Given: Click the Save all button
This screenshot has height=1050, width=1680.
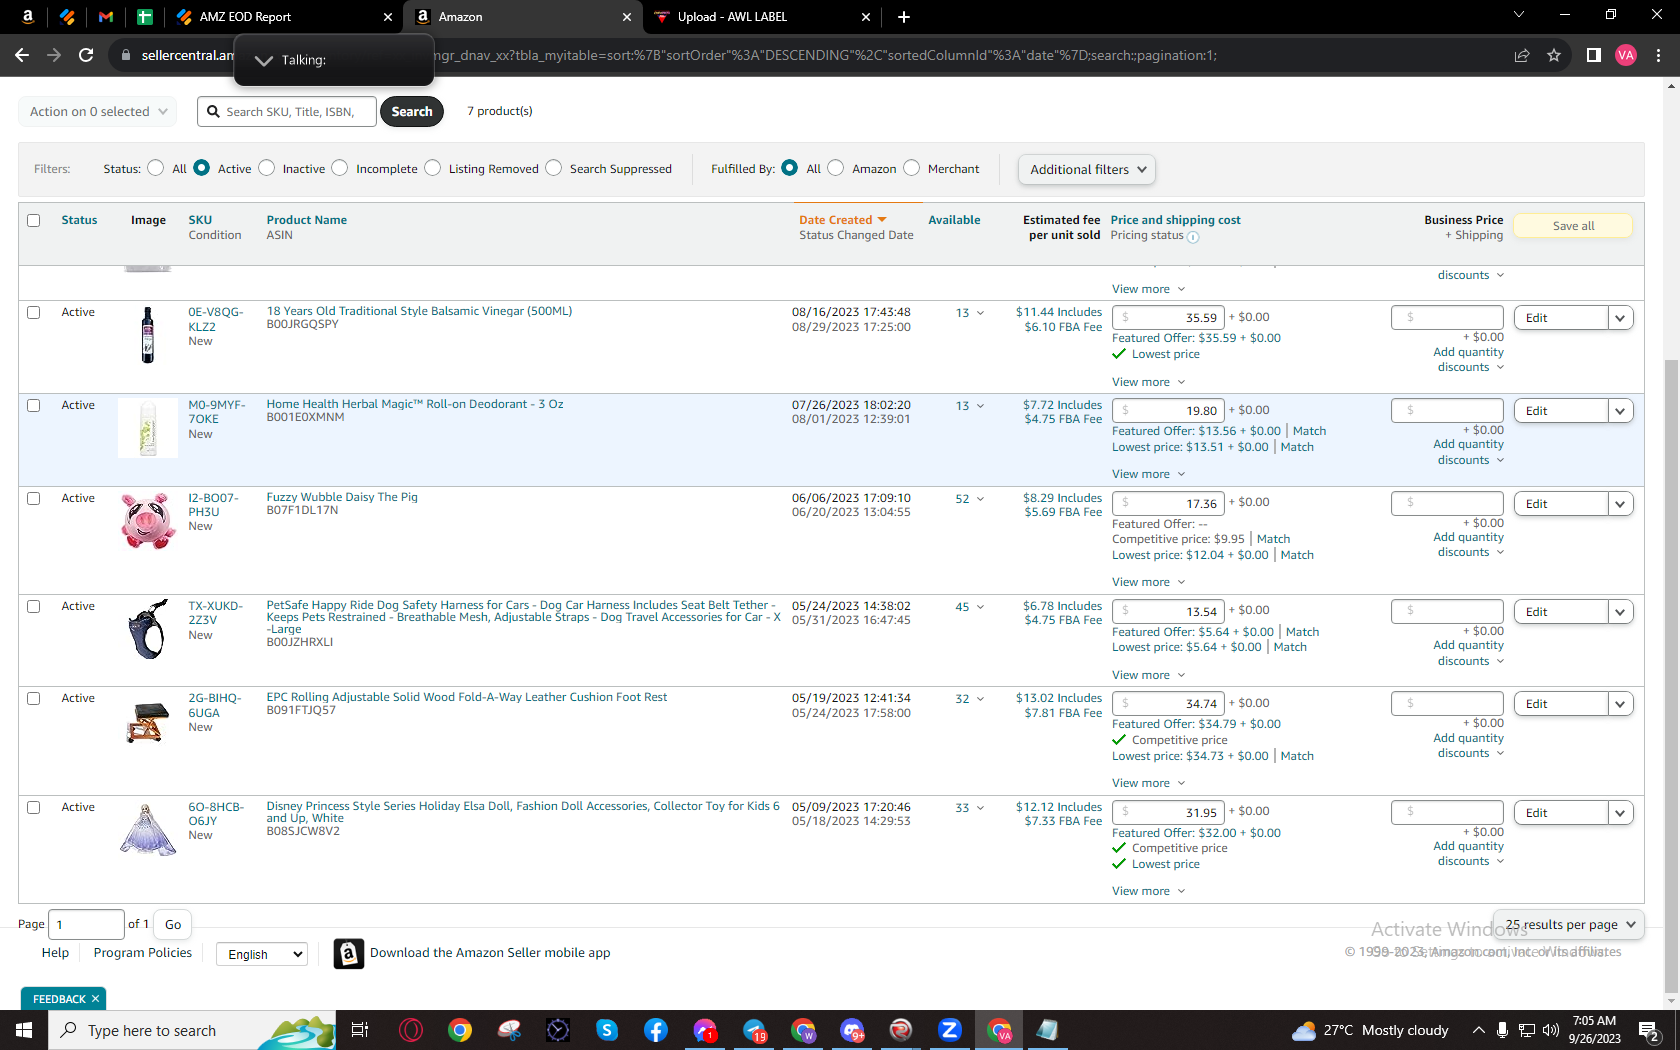Looking at the screenshot, I should point(1573,226).
